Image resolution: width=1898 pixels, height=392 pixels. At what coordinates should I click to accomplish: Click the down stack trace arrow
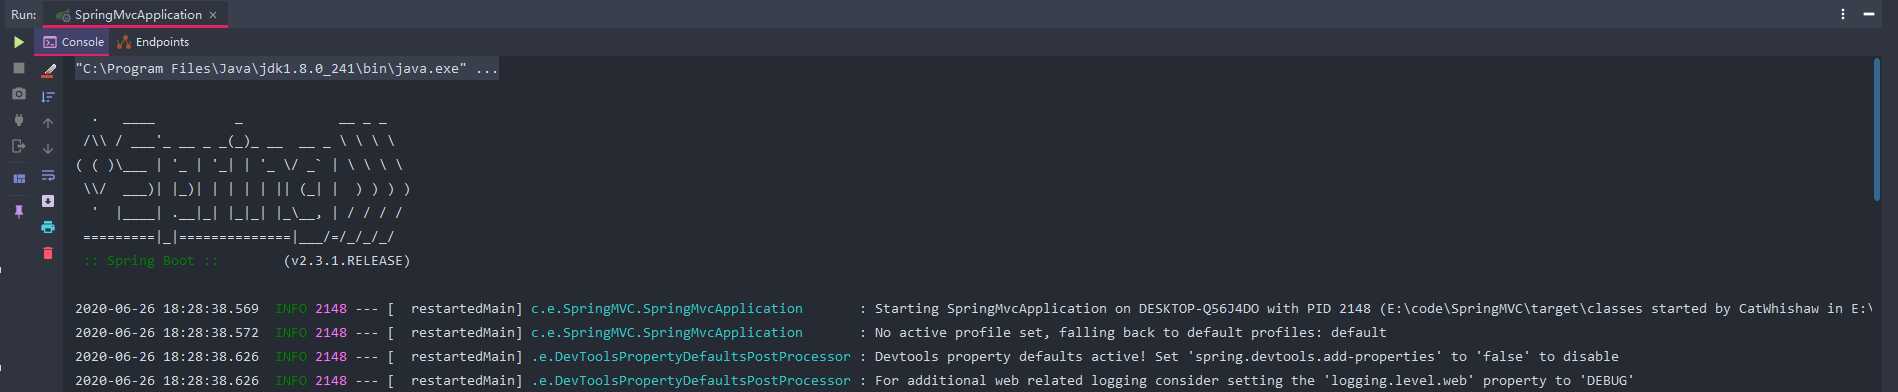pyautogui.click(x=48, y=148)
